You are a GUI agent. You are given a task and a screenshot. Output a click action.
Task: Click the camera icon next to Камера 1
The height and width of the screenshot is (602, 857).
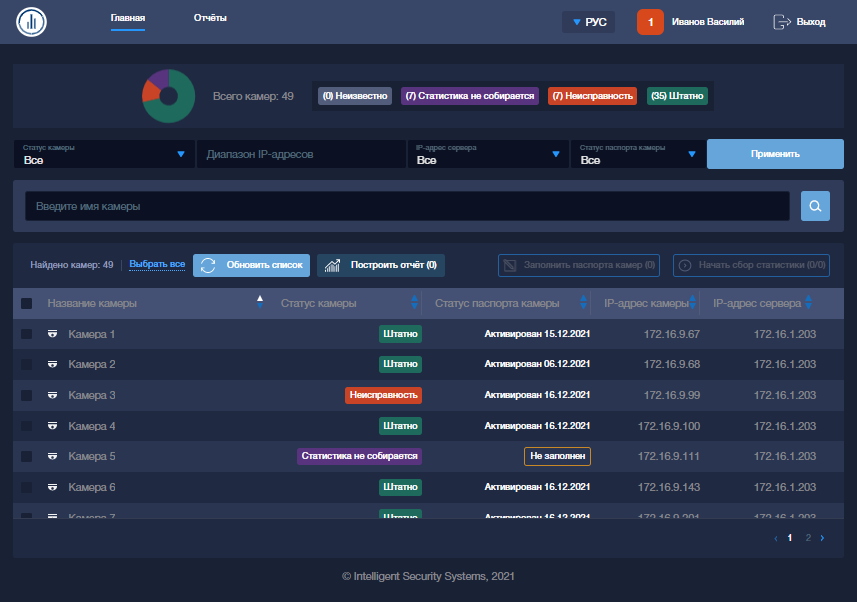click(x=52, y=333)
